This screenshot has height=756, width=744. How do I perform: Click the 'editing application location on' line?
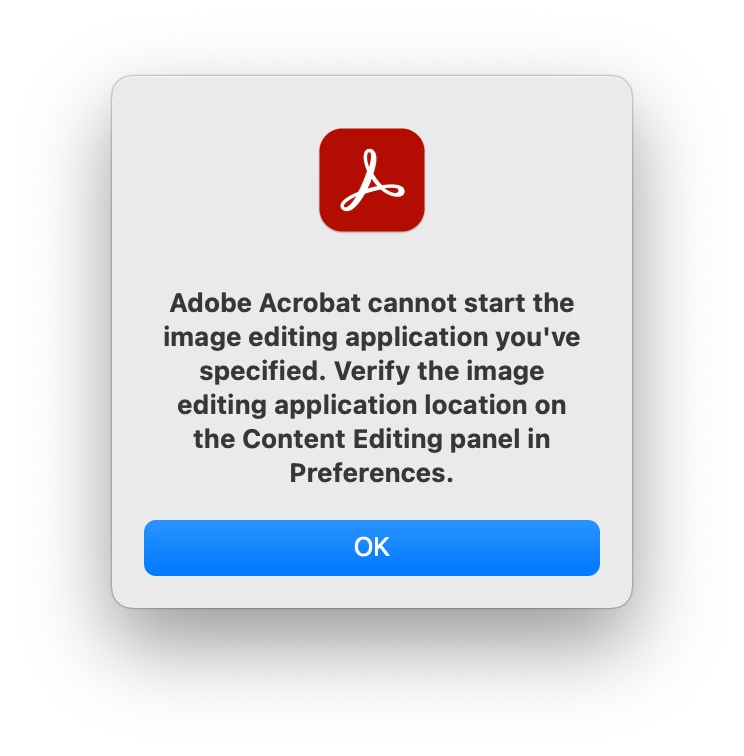(x=372, y=405)
